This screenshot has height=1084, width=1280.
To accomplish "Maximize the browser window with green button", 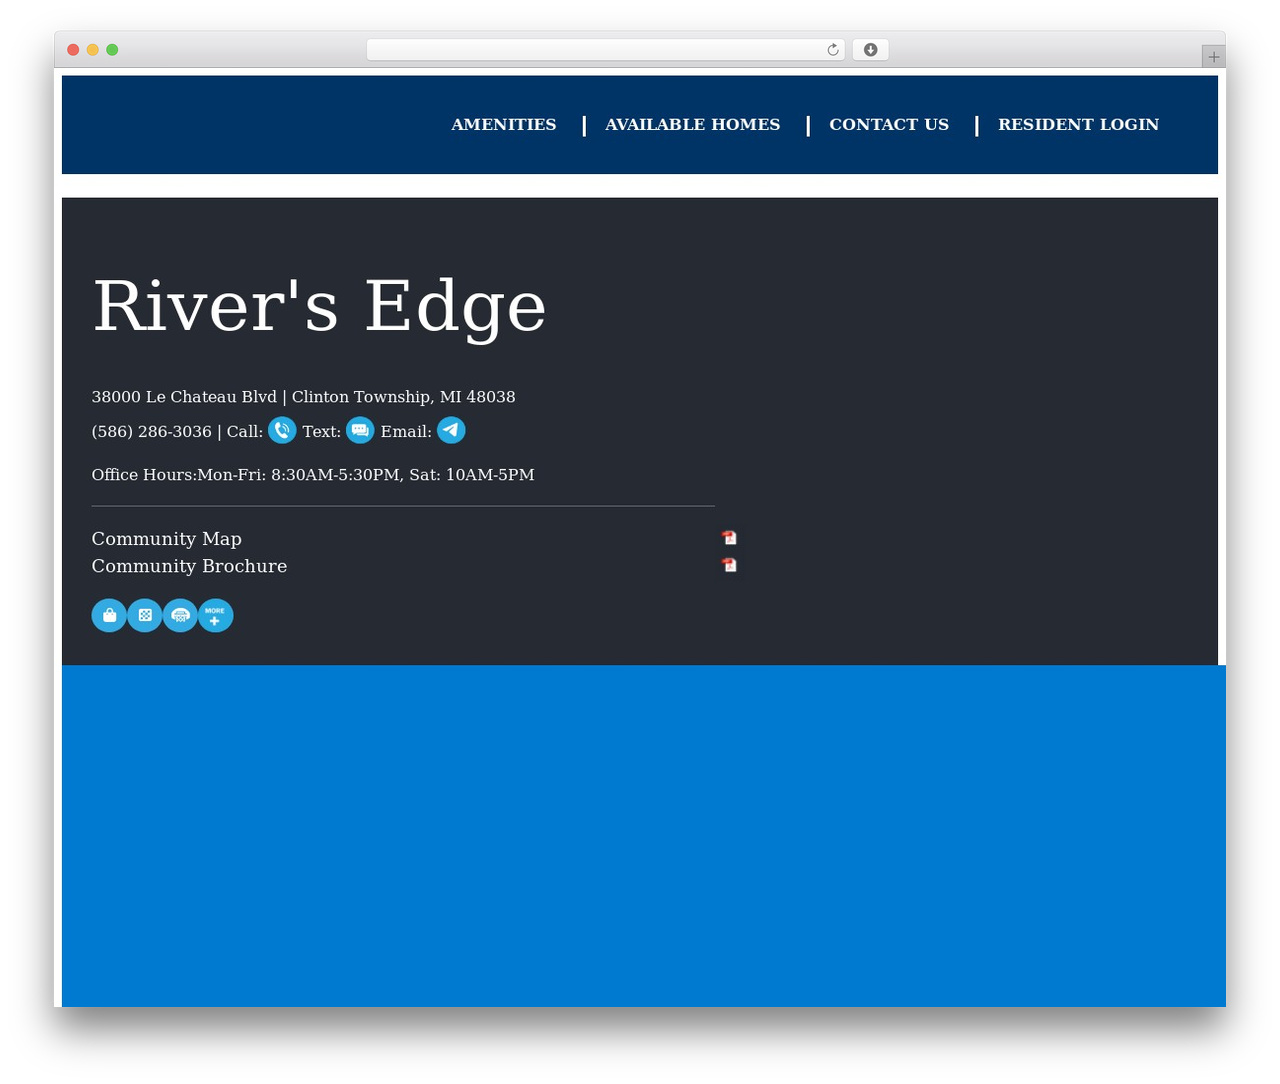I will 112,50.
